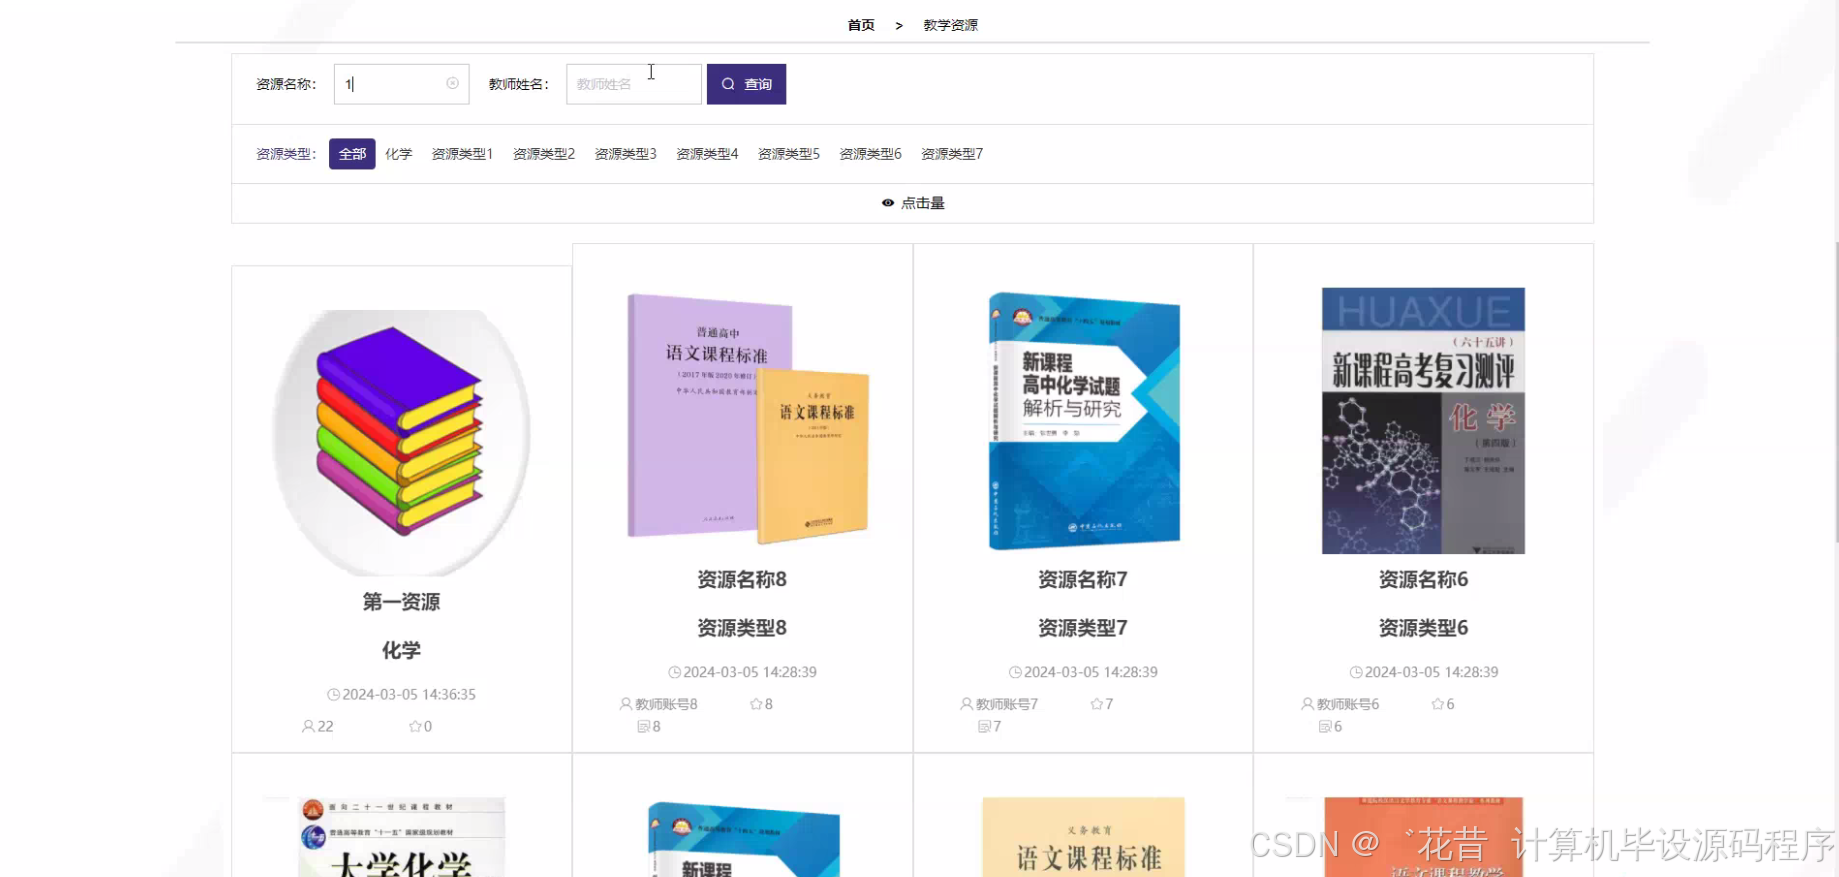Click the clock icon on 资源名称7 card
This screenshot has width=1839, height=877.
coord(1015,673)
